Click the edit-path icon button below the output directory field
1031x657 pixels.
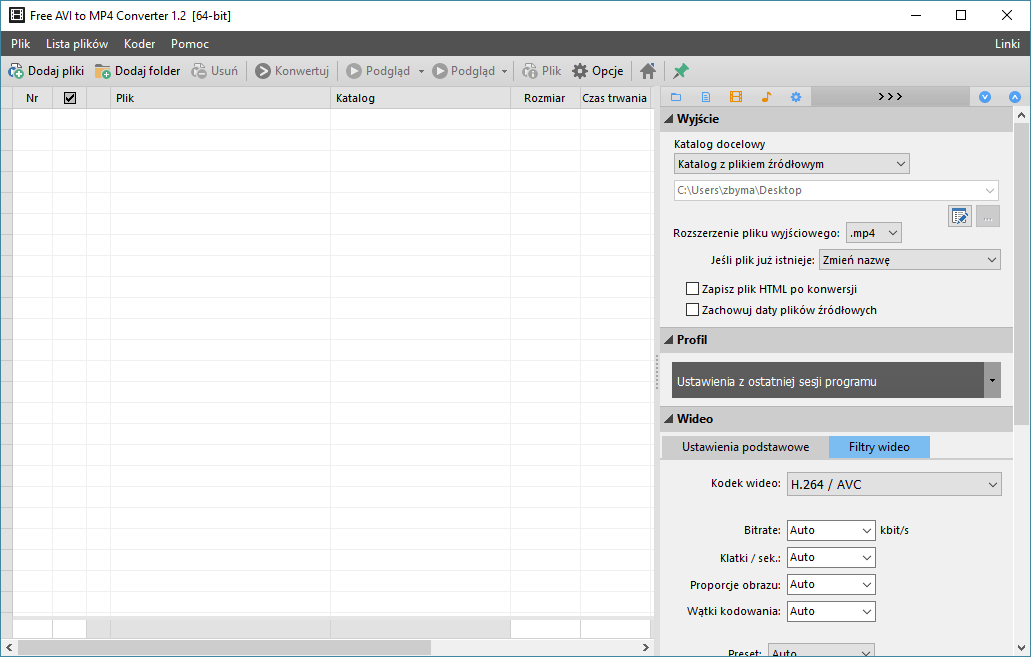[960, 216]
